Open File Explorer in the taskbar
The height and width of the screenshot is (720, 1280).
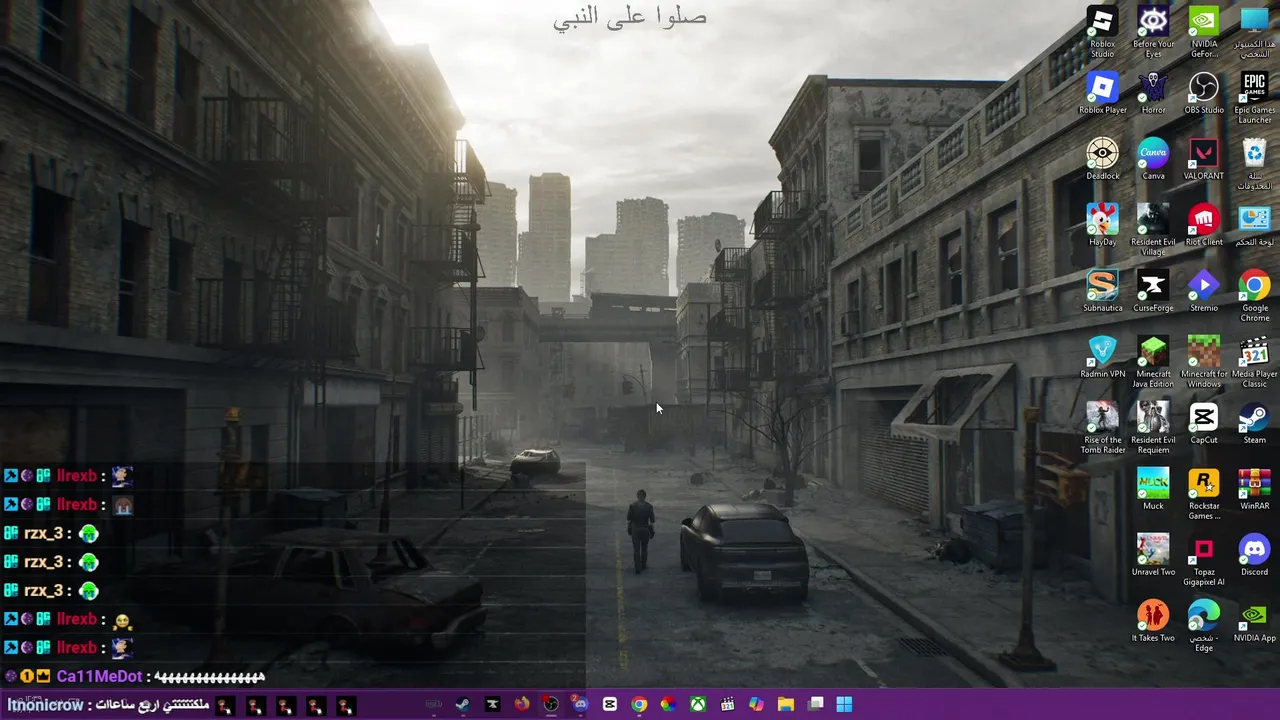(785, 704)
